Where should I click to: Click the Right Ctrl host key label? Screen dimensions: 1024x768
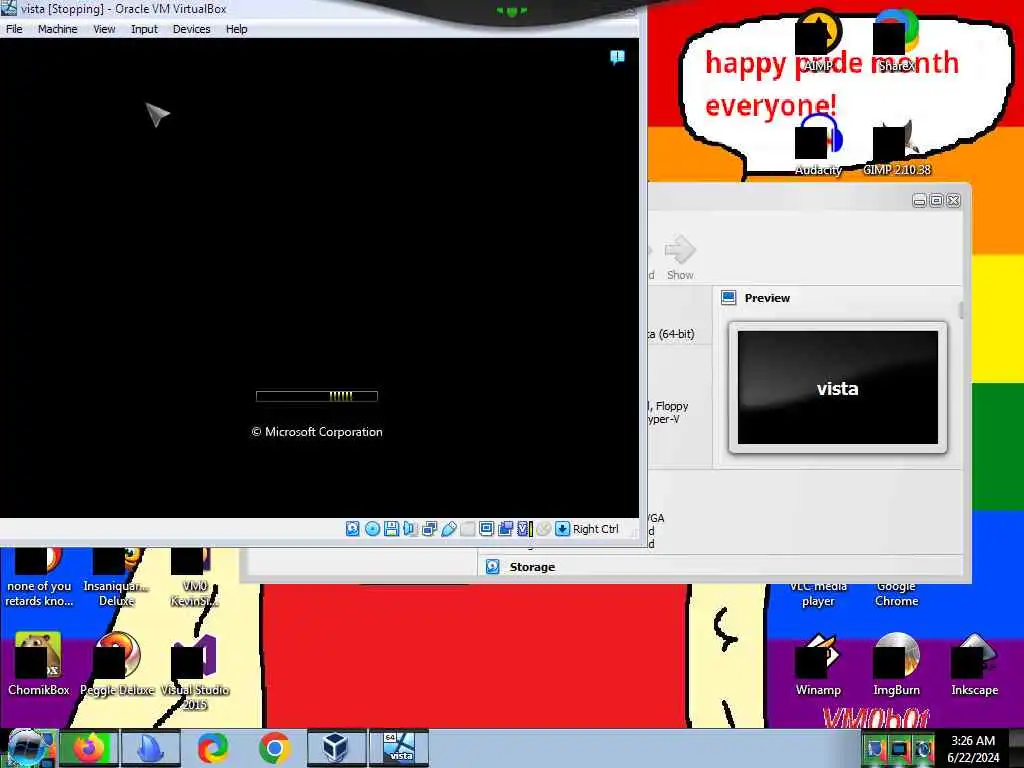(596, 529)
